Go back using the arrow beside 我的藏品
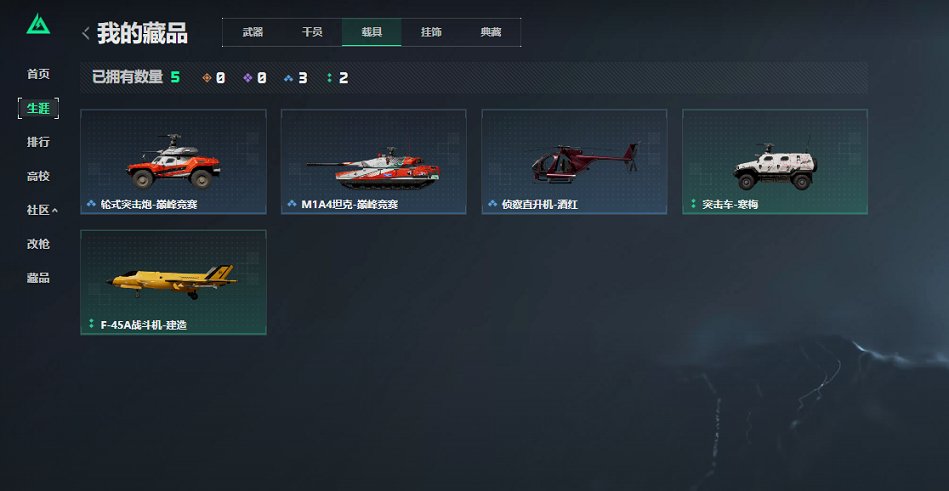This screenshot has width=949, height=491. (x=86, y=33)
